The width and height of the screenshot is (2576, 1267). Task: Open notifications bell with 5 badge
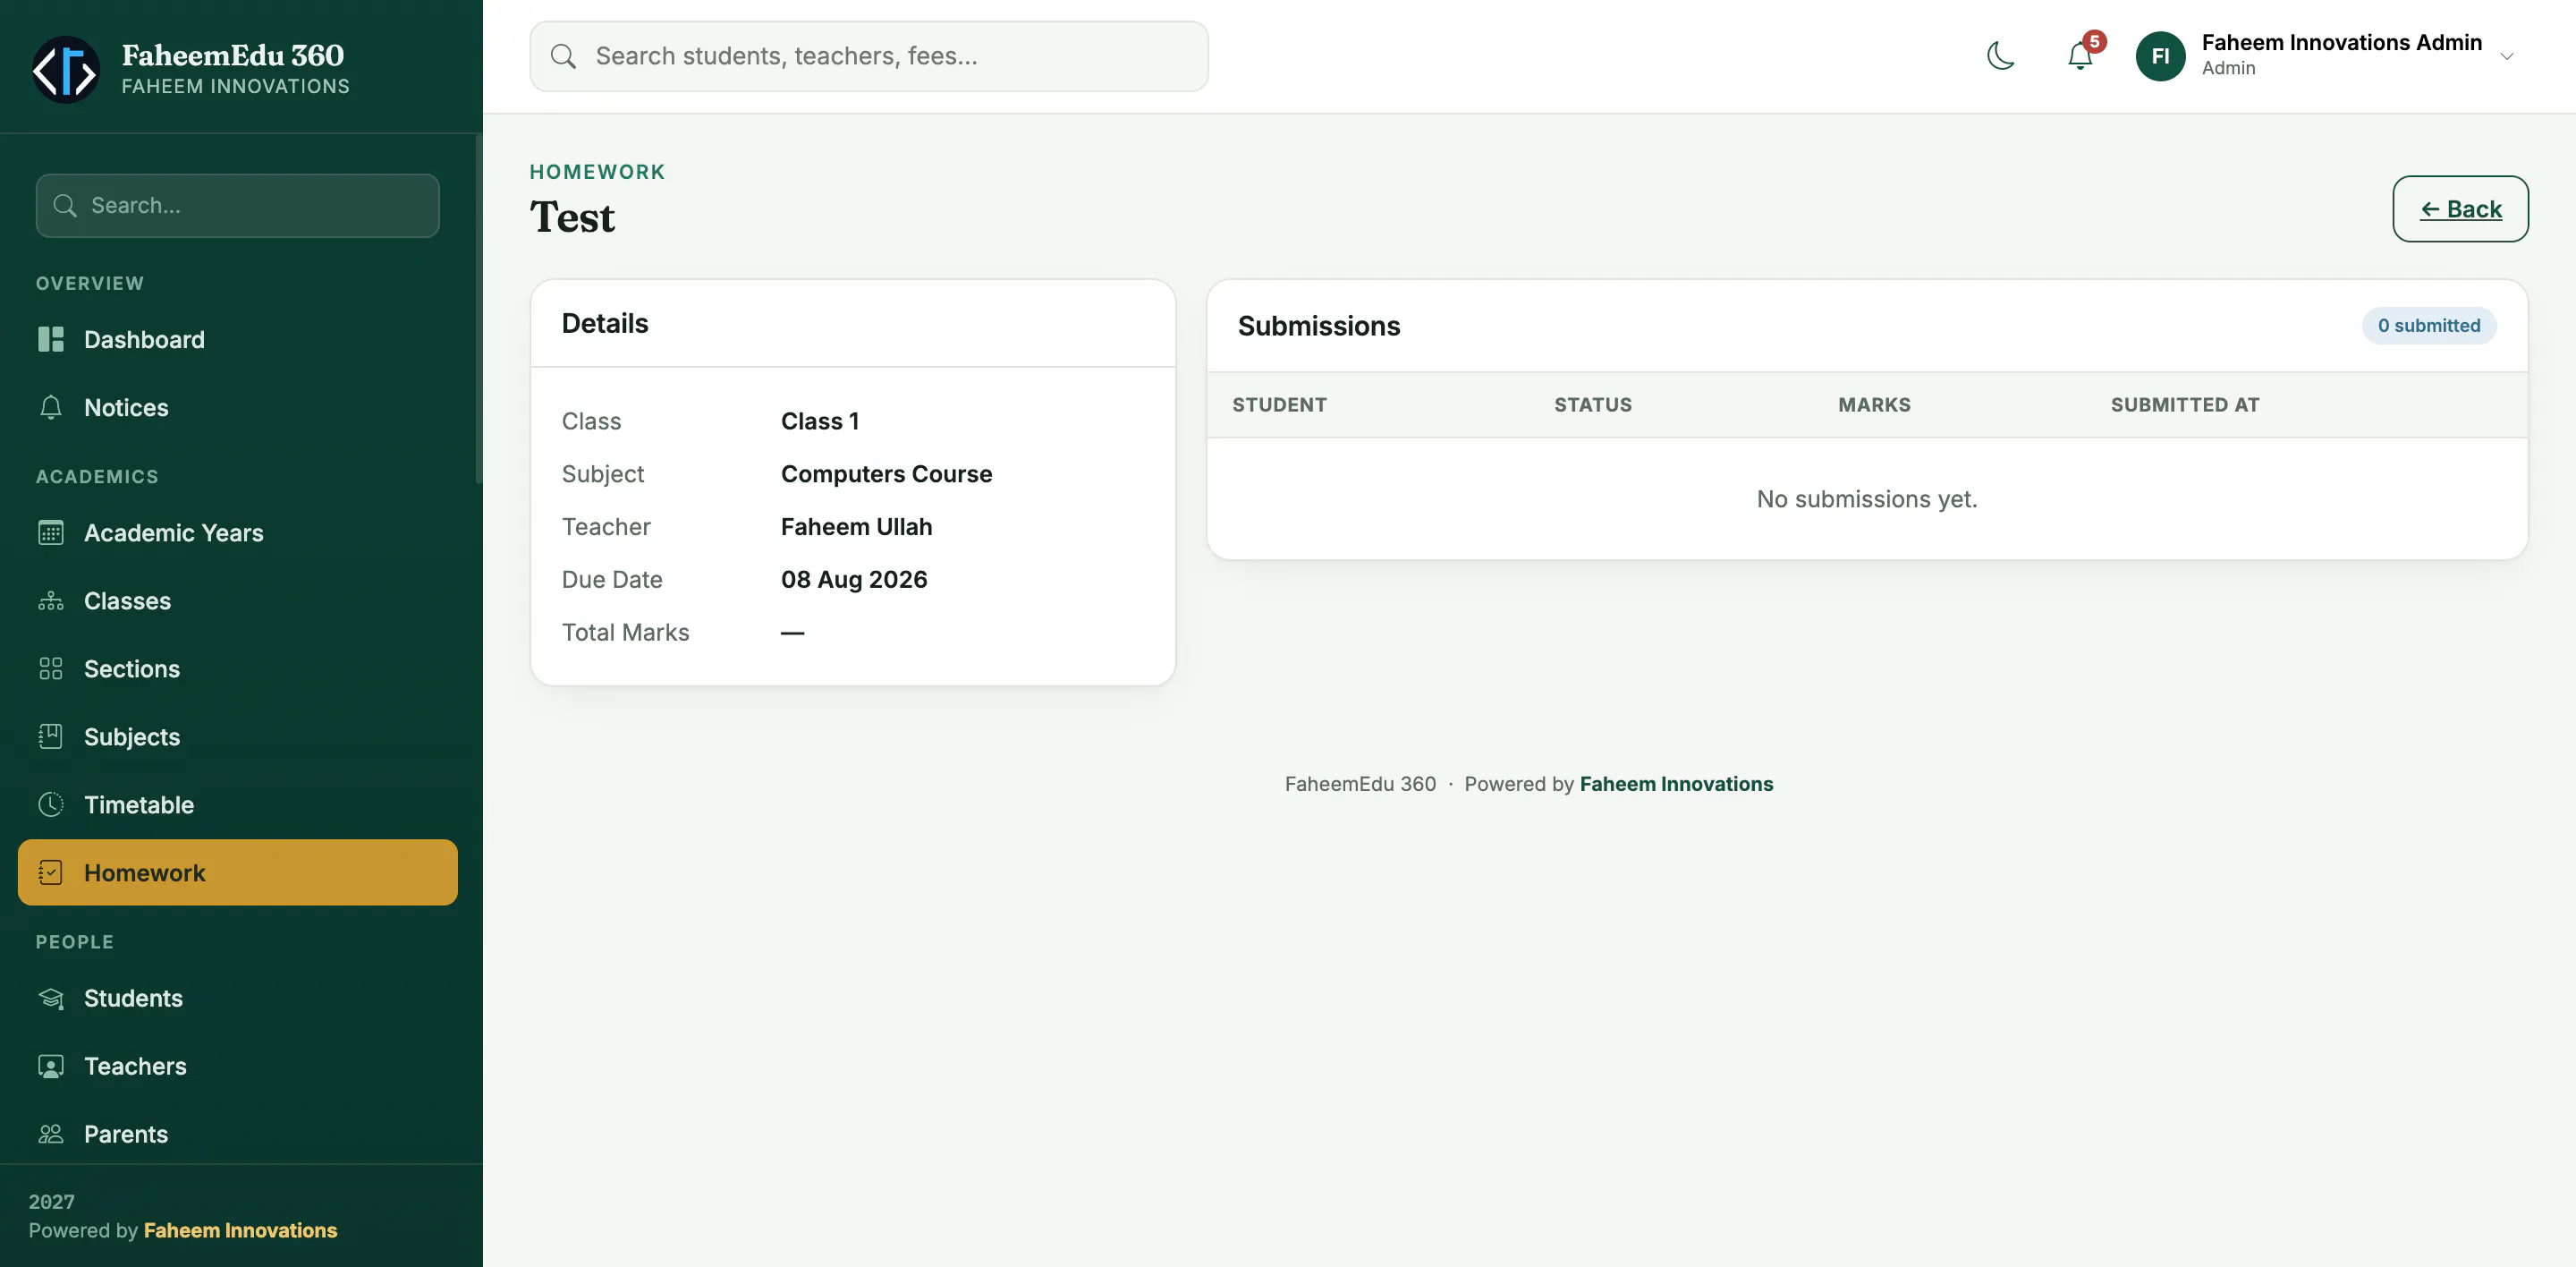click(x=2081, y=55)
